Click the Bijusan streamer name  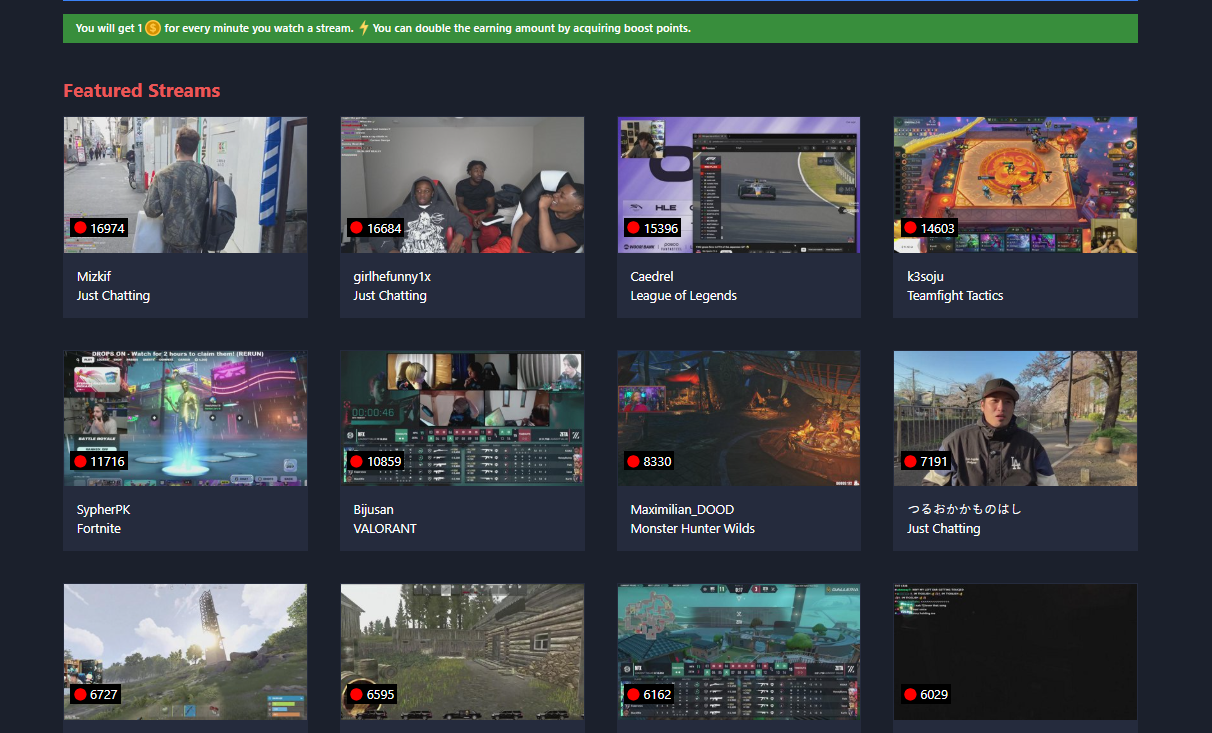pyautogui.click(x=374, y=510)
